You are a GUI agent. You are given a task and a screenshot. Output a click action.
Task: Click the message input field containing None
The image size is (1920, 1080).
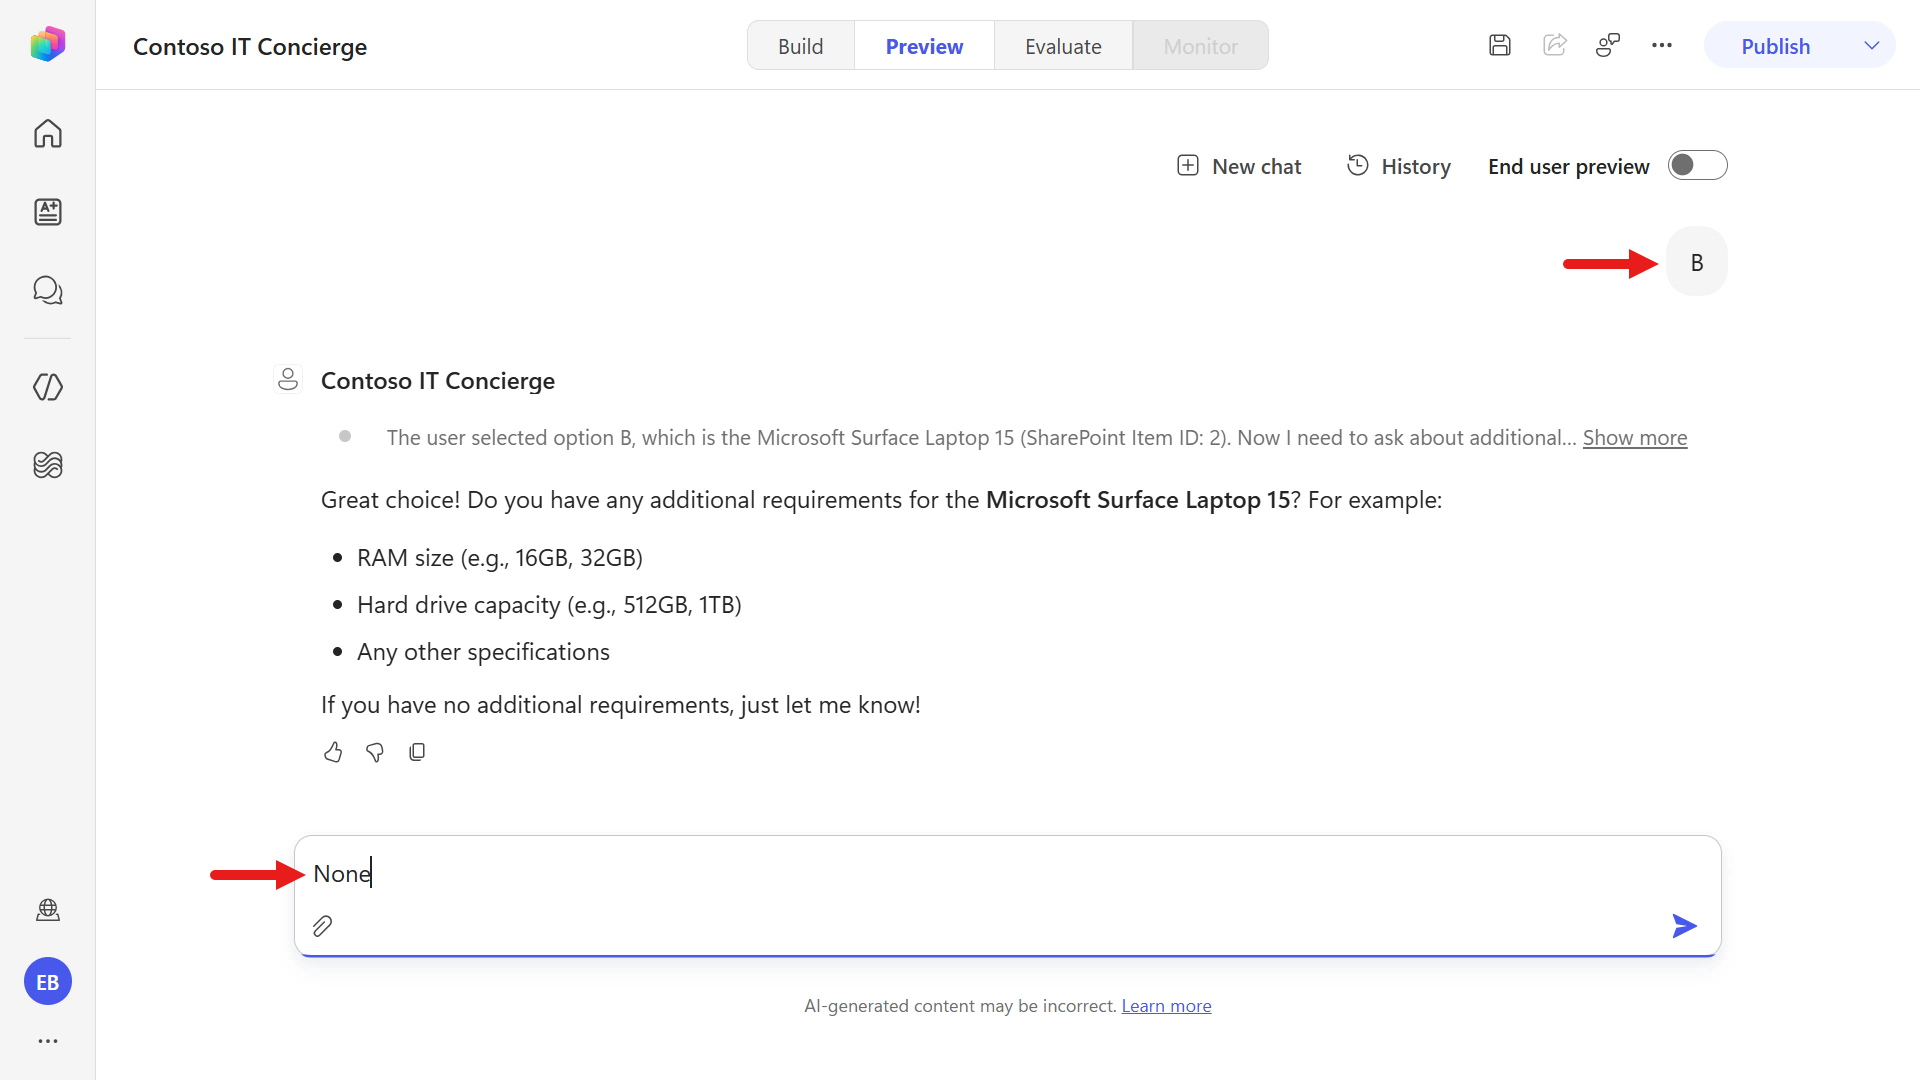coord(1007,874)
